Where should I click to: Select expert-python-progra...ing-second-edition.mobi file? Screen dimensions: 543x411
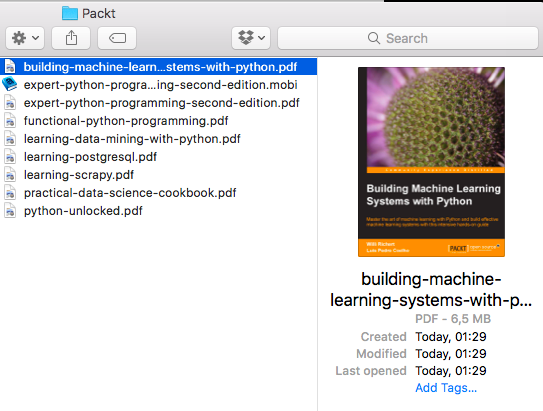[158, 85]
